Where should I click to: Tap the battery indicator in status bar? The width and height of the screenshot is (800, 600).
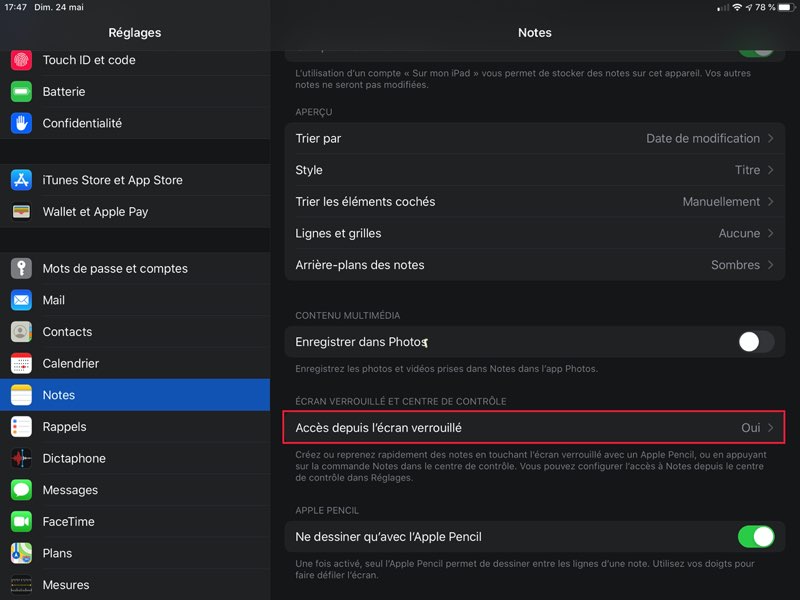click(782, 8)
